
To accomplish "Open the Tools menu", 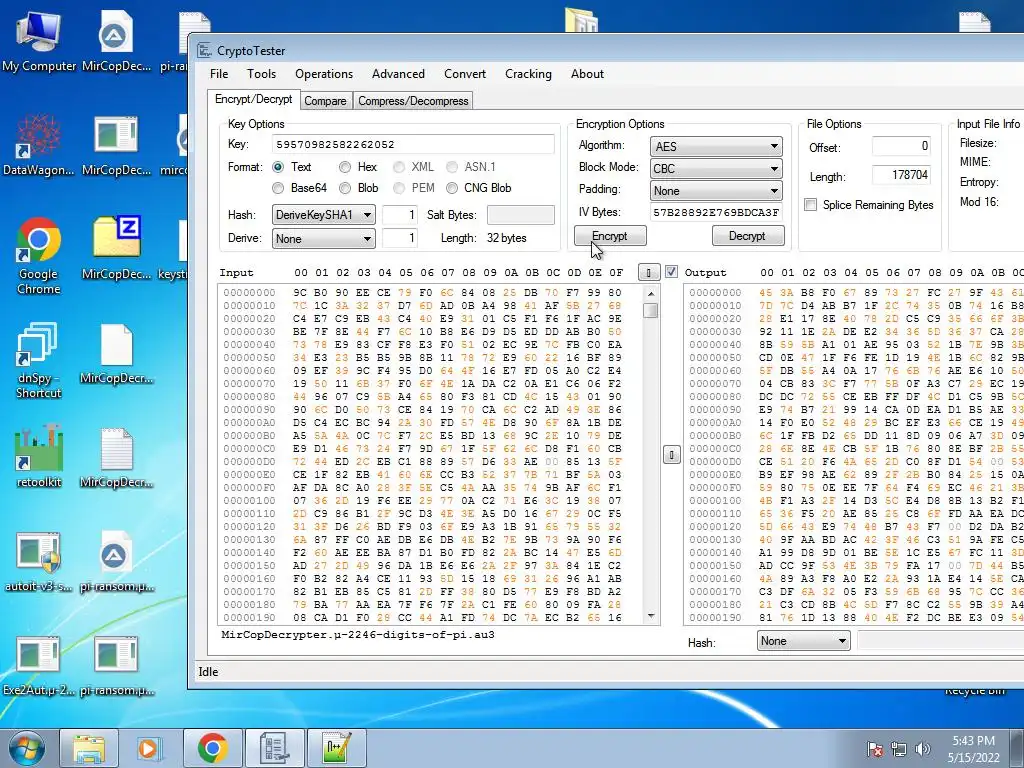I will [261, 74].
